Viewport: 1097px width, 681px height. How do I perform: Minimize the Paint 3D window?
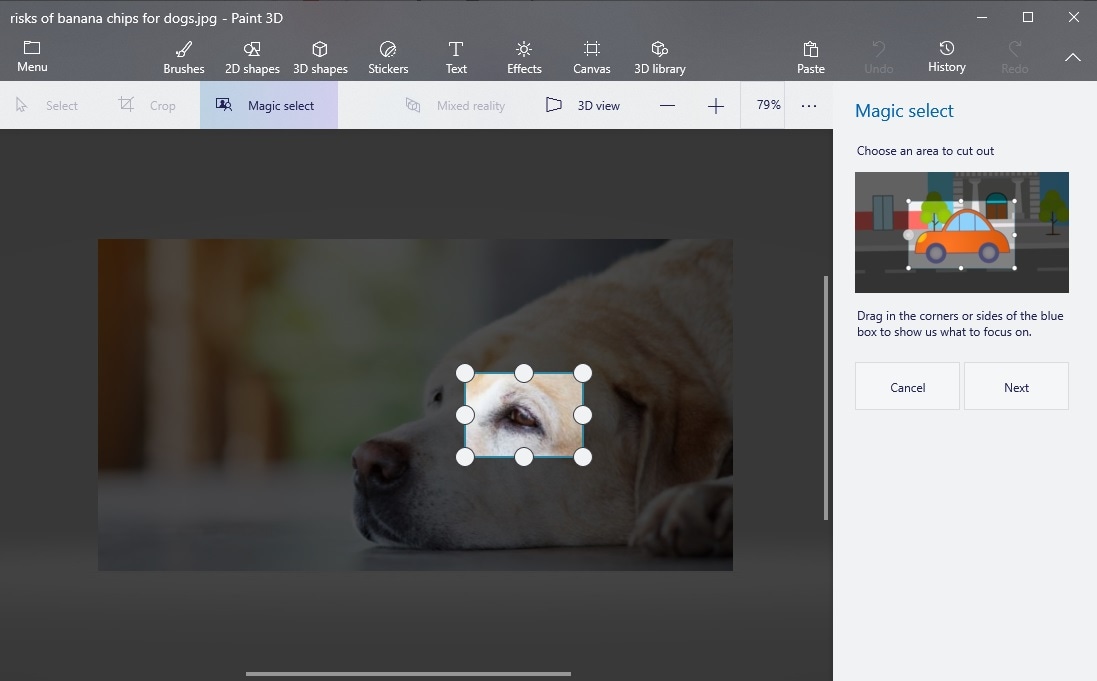click(x=982, y=17)
